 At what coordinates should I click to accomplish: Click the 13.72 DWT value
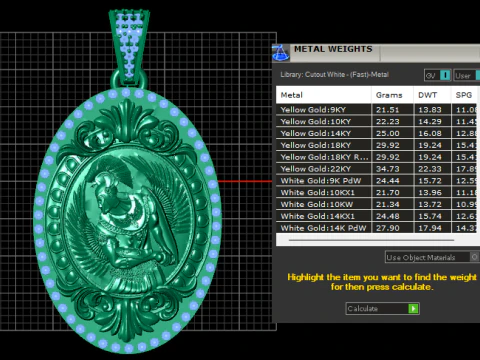click(430, 204)
